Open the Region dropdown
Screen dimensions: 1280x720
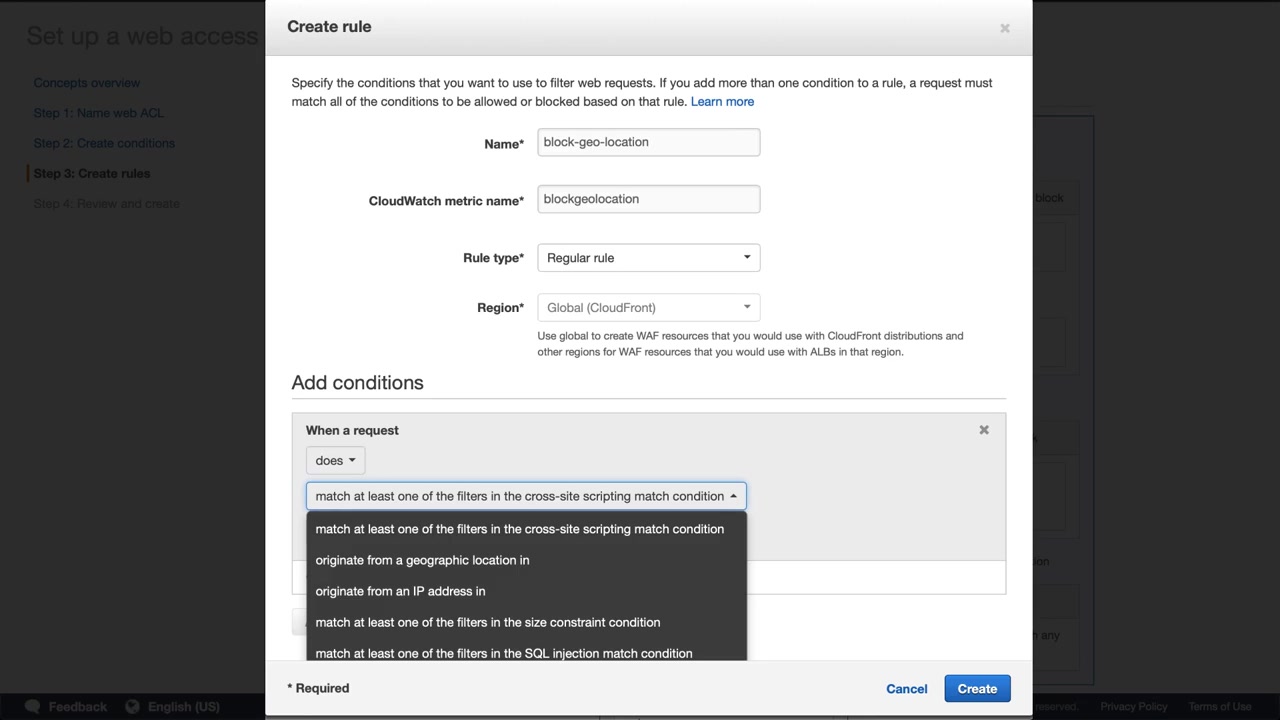648,308
